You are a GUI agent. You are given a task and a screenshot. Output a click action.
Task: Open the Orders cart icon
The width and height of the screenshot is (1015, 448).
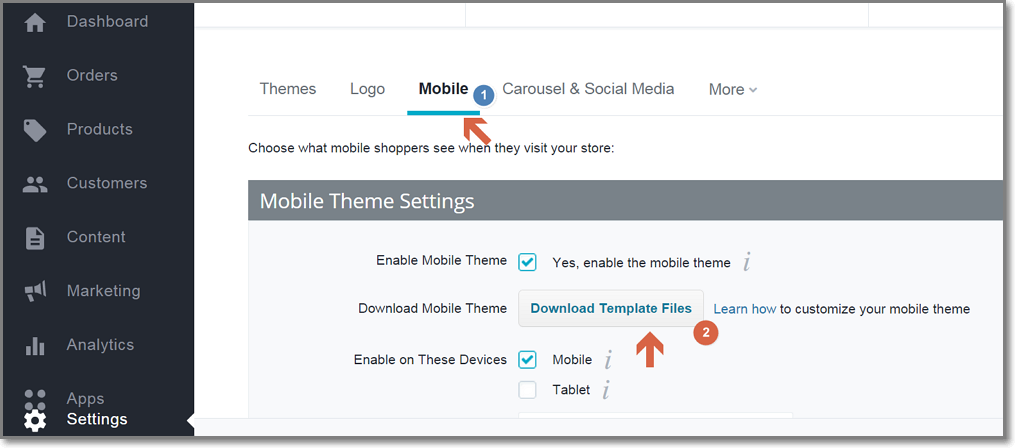pos(35,77)
